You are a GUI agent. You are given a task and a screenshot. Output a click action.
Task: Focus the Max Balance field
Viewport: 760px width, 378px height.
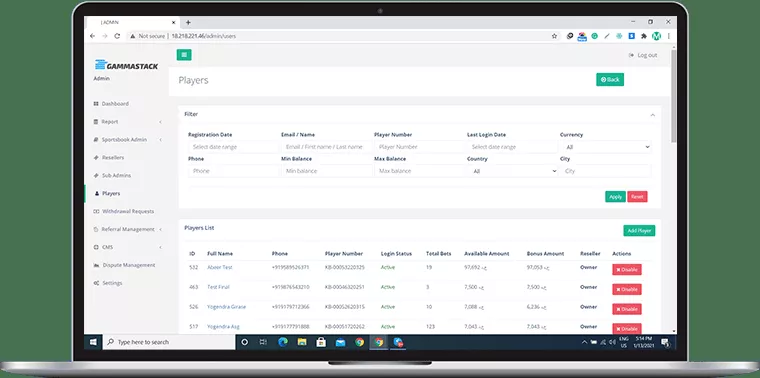pos(419,171)
